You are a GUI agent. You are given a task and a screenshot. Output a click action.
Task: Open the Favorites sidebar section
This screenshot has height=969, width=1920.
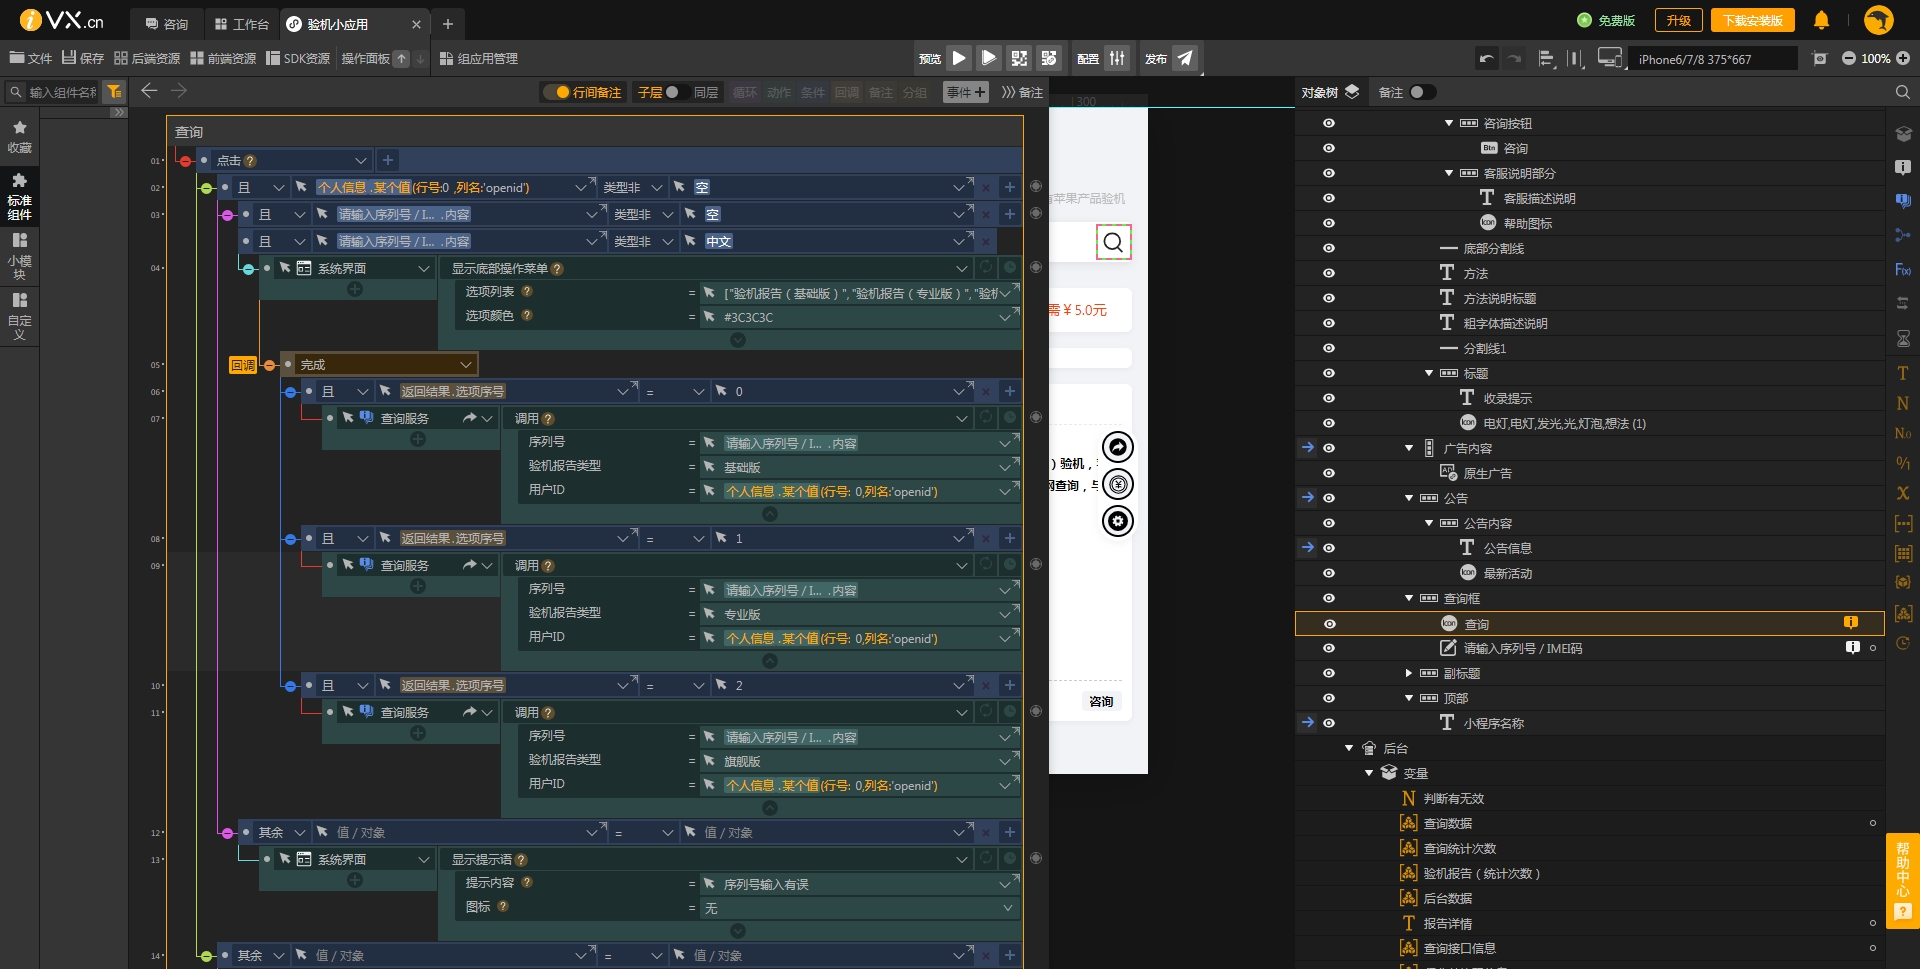[19, 137]
